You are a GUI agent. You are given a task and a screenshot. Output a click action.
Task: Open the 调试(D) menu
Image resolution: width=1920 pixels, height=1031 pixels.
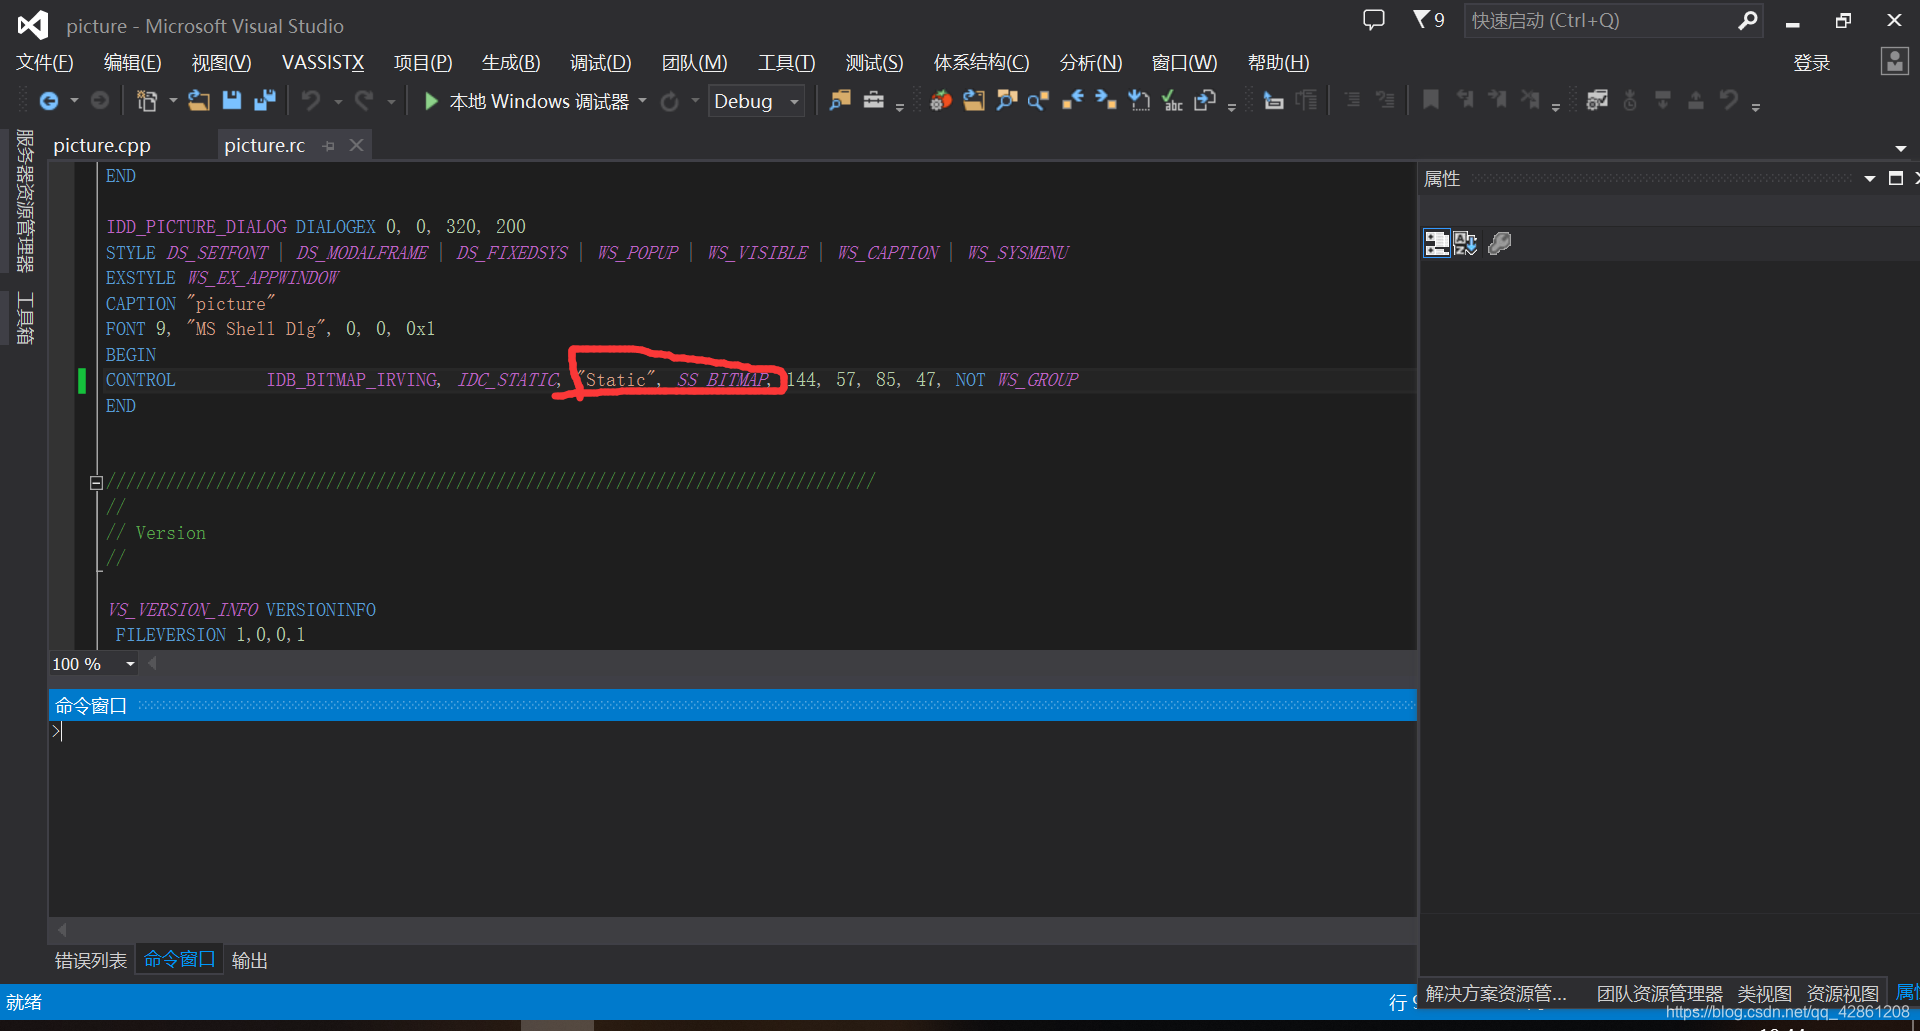(600, 63)
